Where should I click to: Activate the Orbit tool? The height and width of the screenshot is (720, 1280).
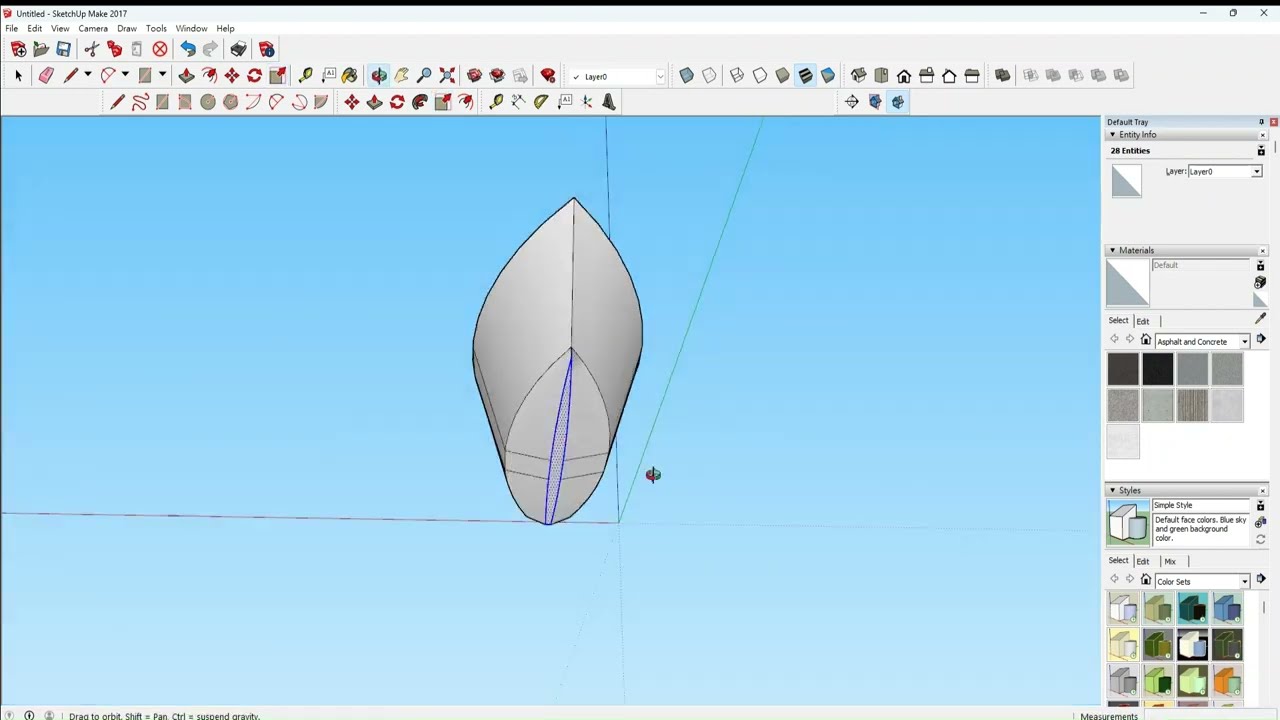coord(379,75)
